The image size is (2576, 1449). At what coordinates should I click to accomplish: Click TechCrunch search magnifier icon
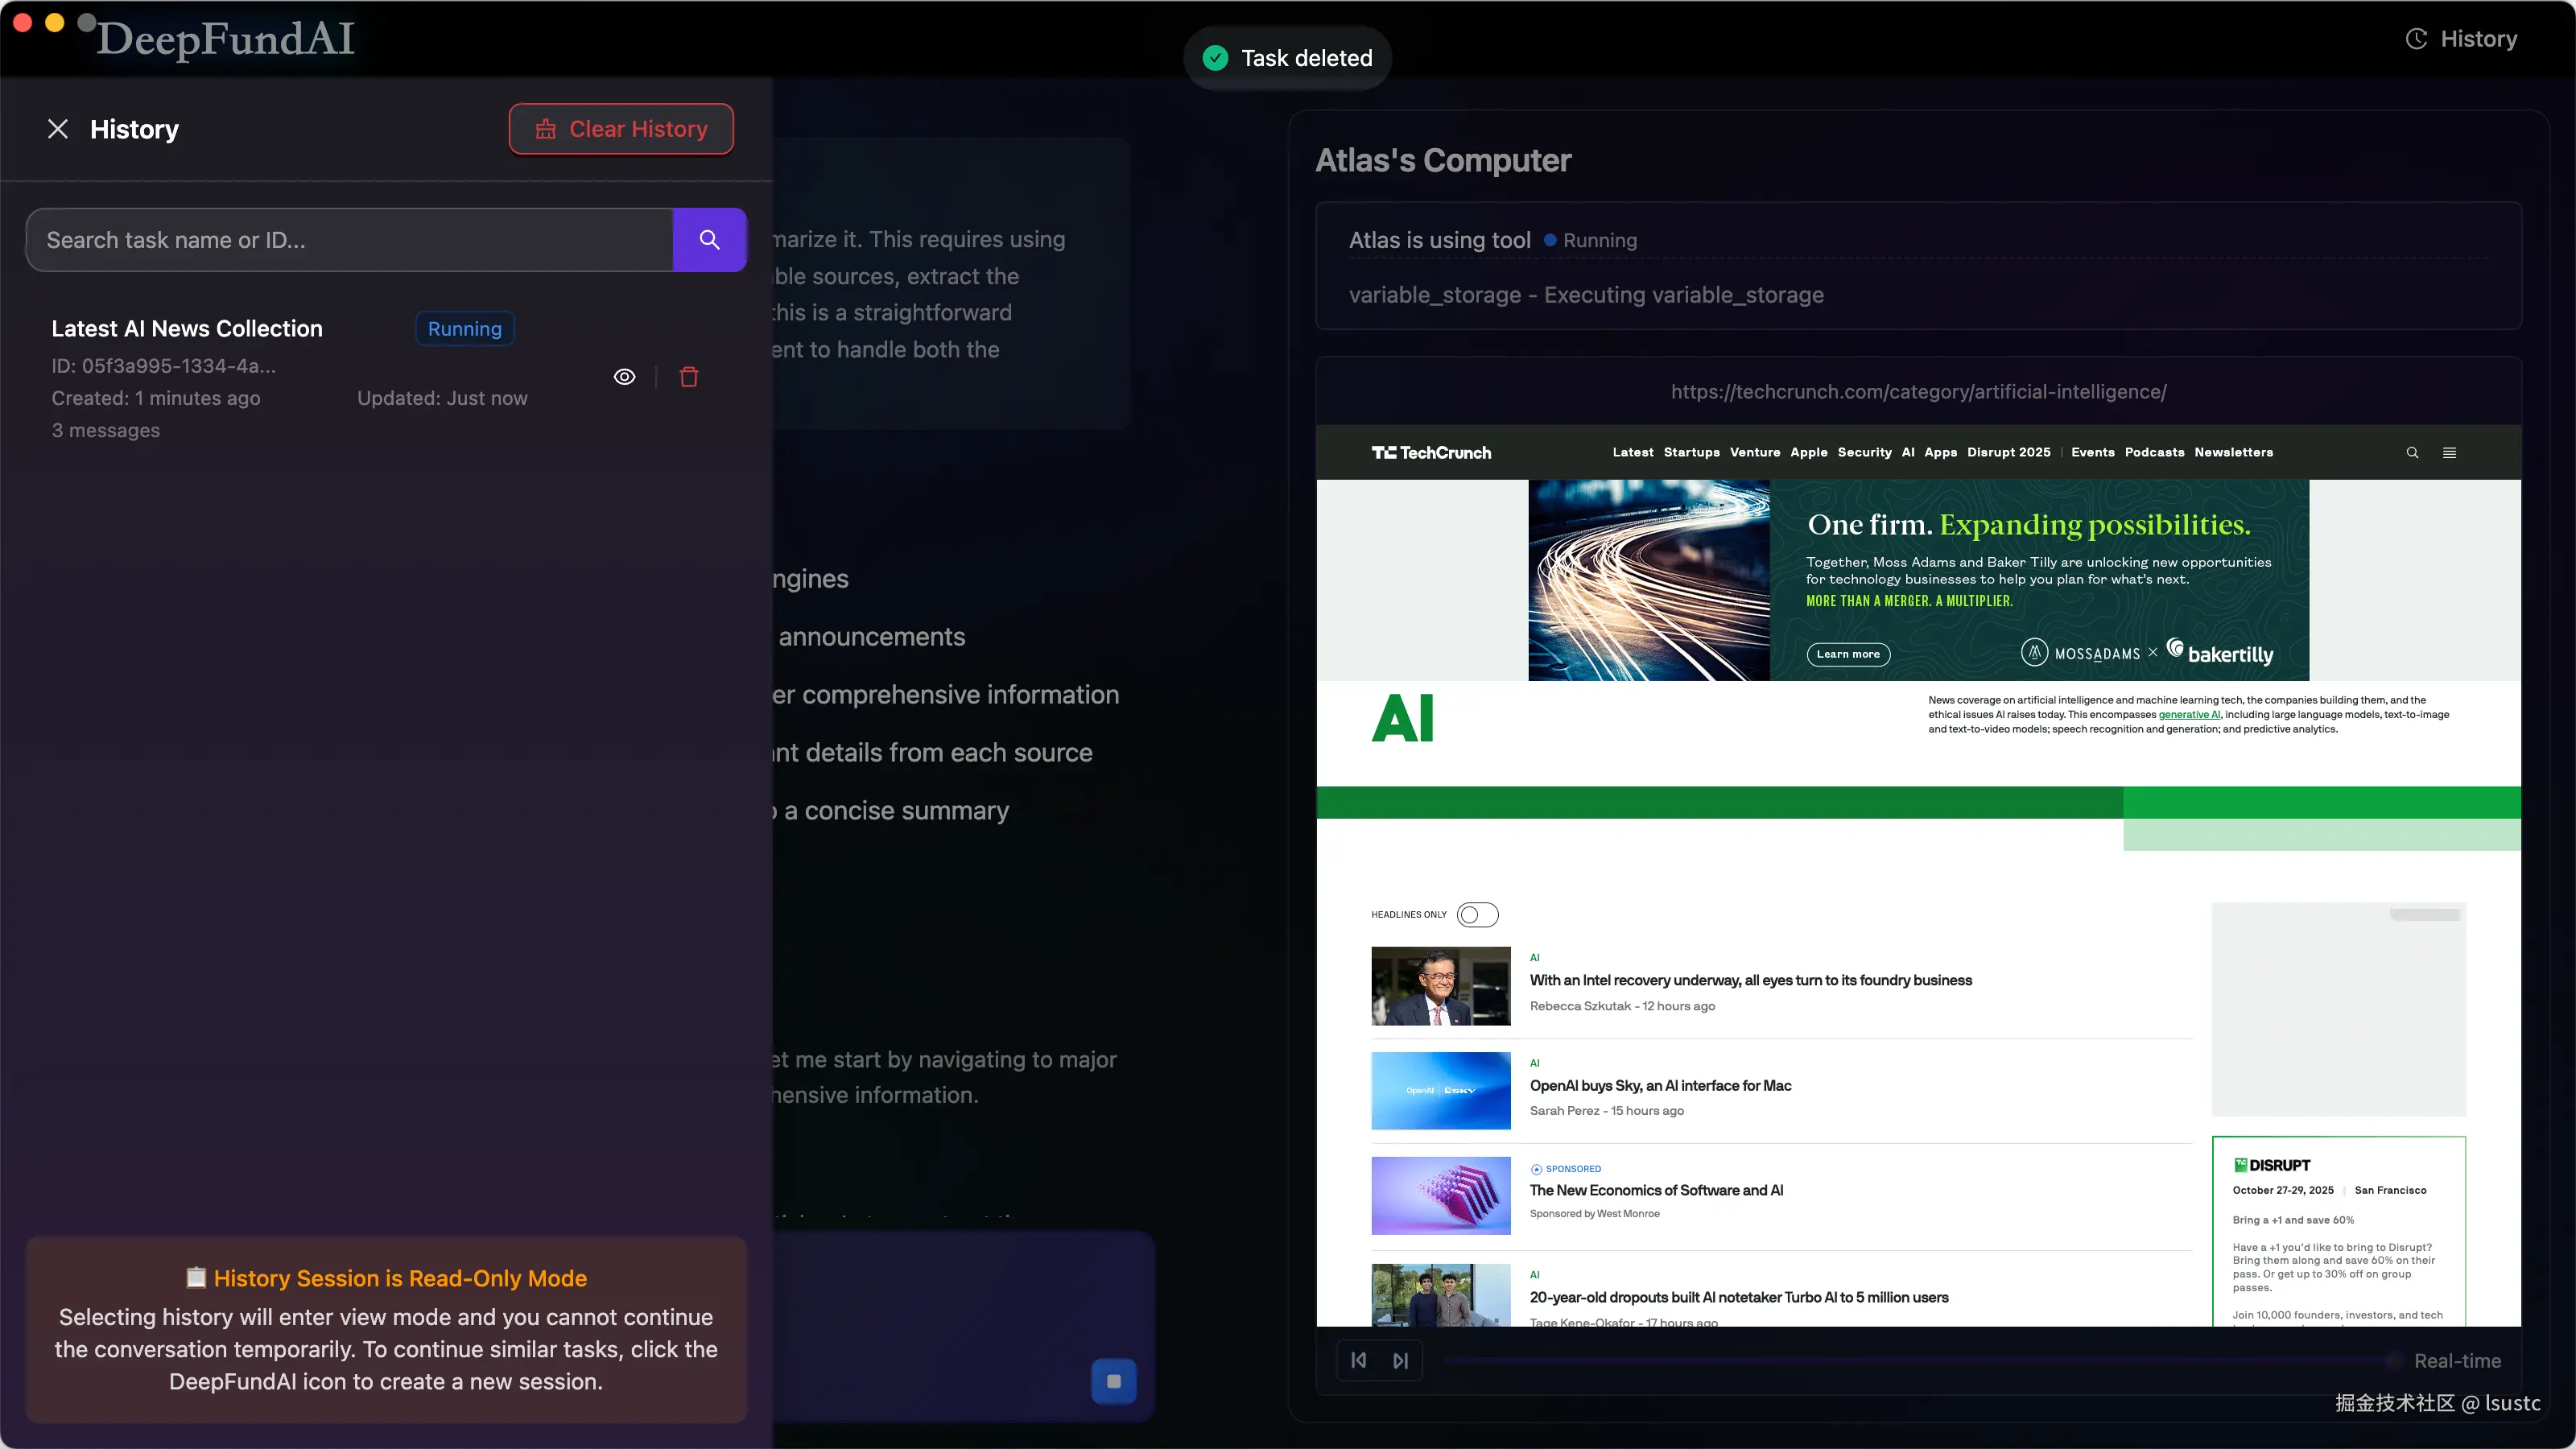click(2412, 453)
